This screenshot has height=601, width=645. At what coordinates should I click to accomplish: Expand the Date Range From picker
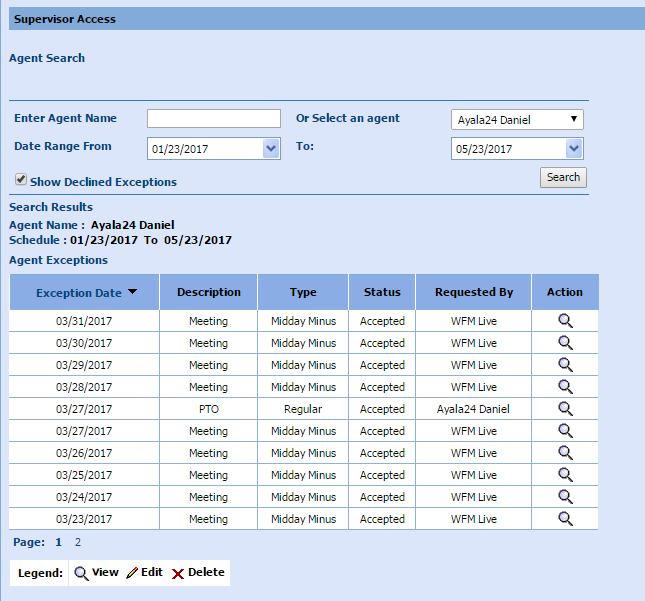[x=271, y=149]
